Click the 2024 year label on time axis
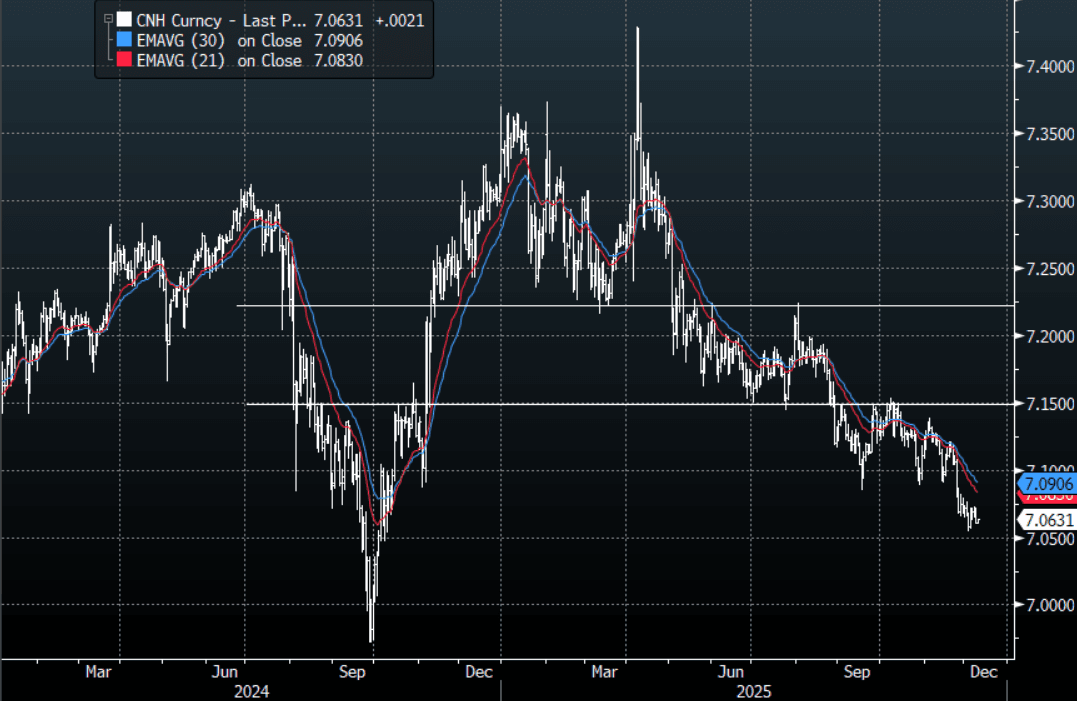Screen dimensions: 1077x701 pyautogui.click(x=250, y=690)
